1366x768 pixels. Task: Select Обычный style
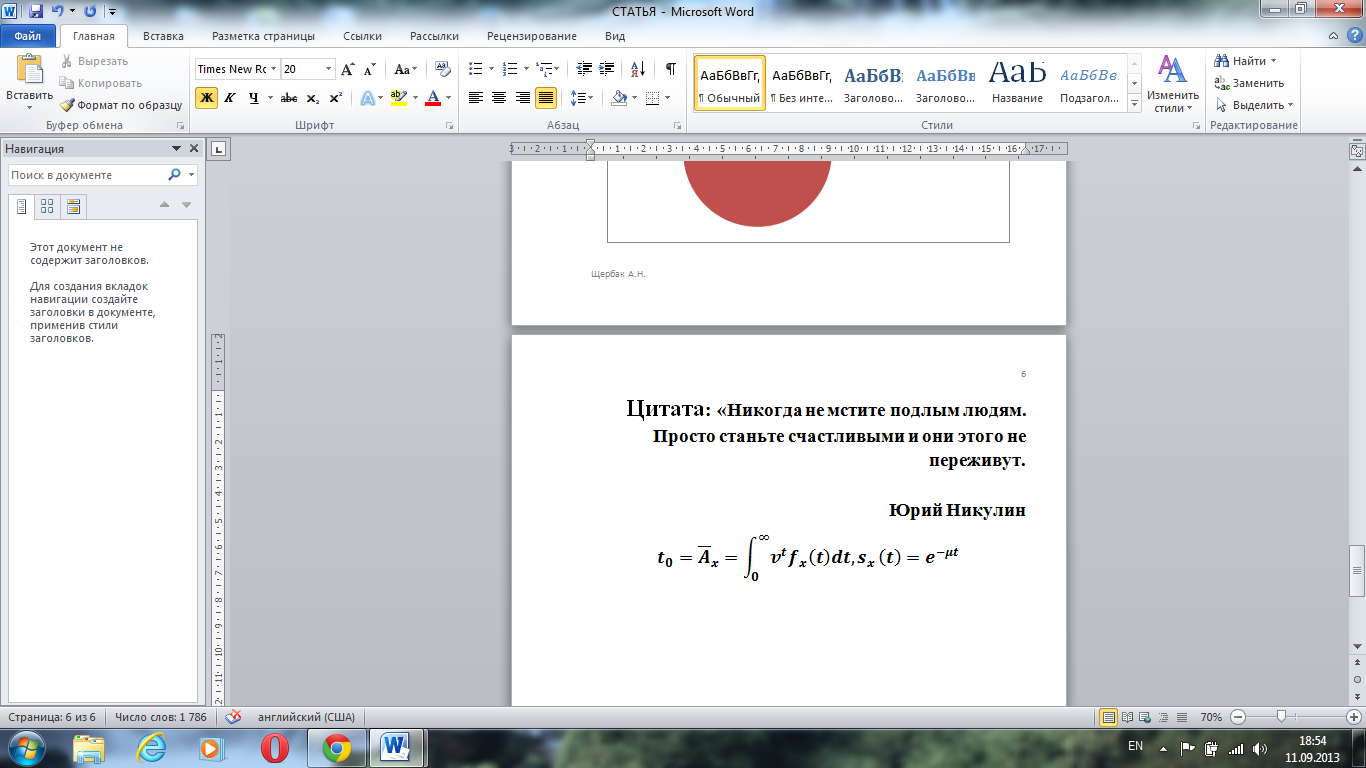(x=730, y=84)
